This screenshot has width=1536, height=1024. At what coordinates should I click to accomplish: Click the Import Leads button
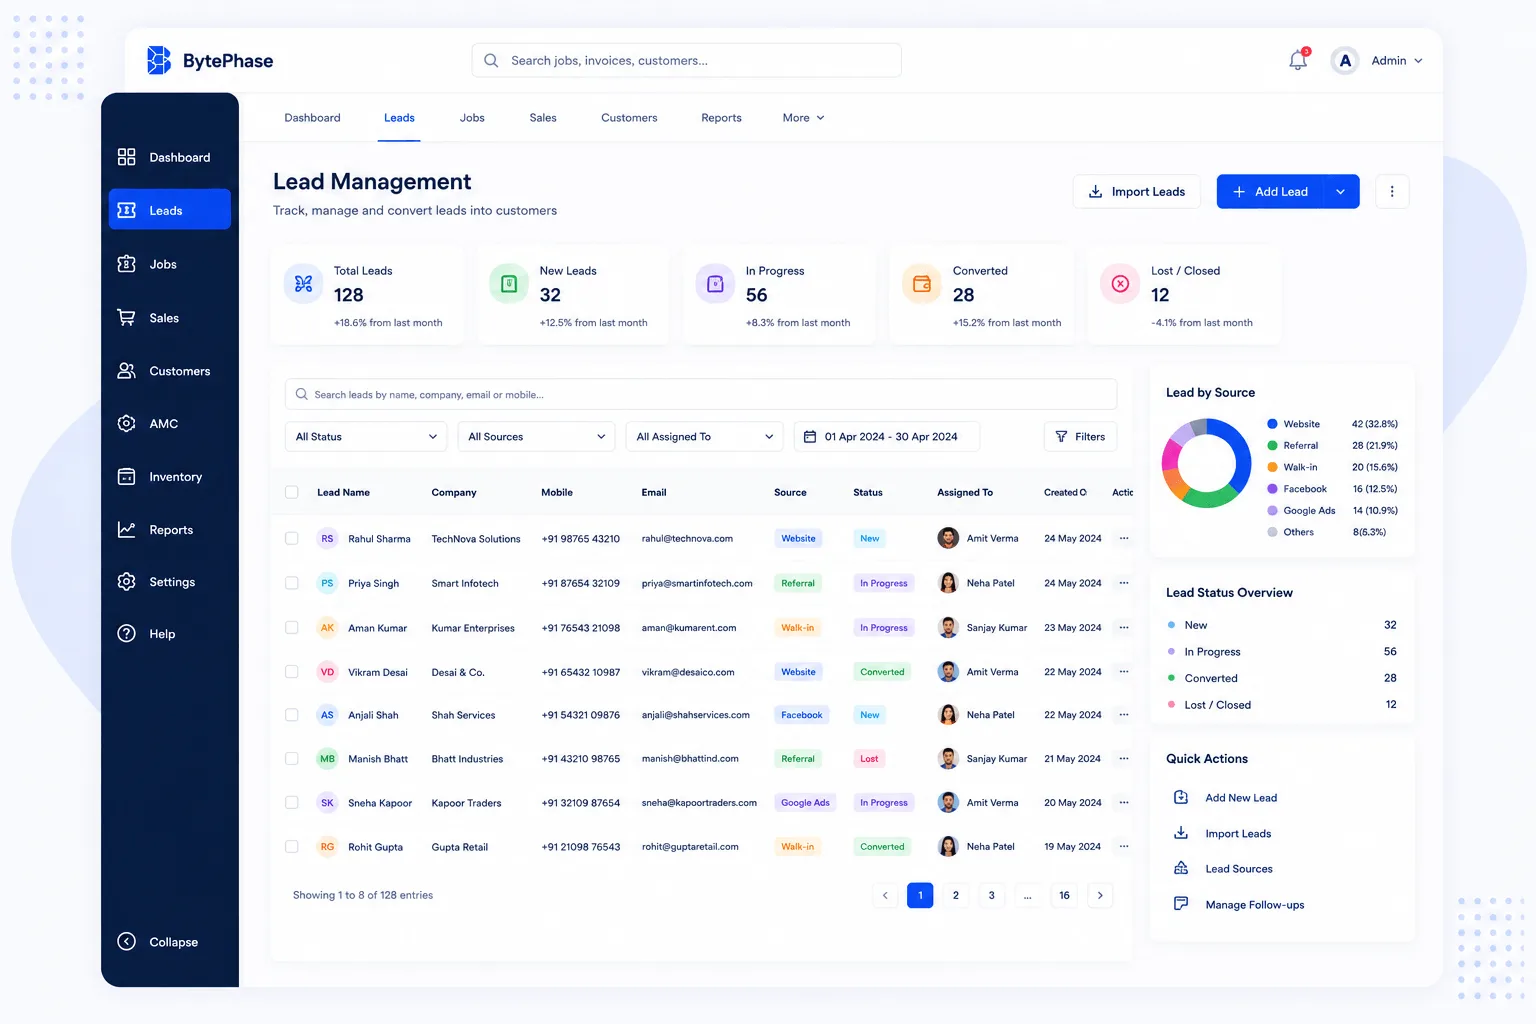pos(1137,191)
